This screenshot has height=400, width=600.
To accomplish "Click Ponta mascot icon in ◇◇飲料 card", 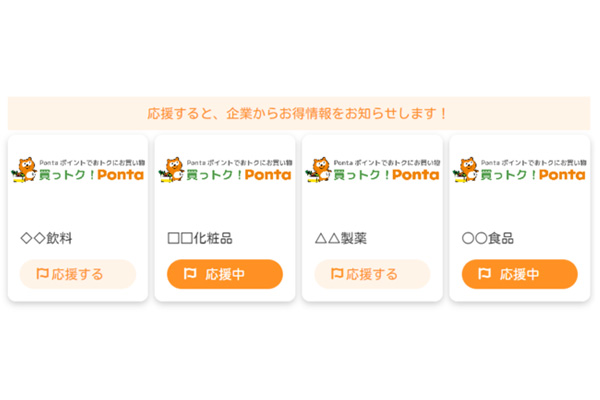I will click(x=24, y=169).
